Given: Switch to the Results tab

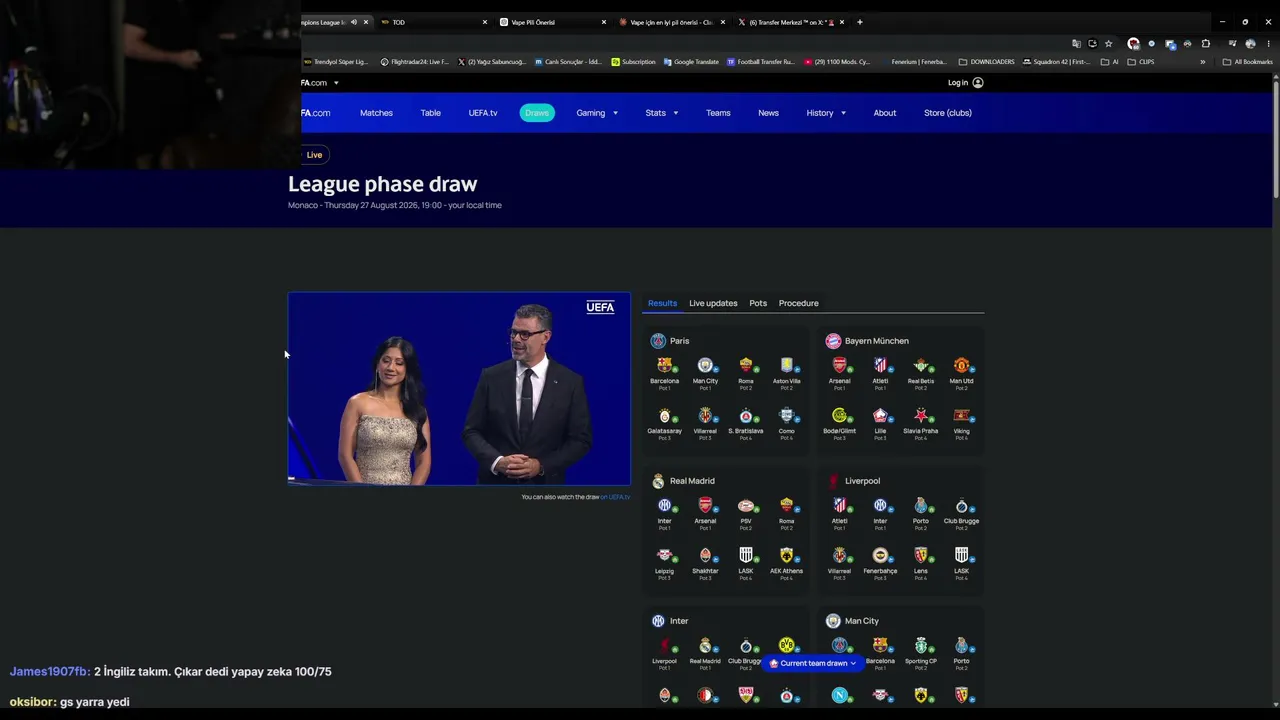Looking at the screenshot, I should [x=662, y=303].
